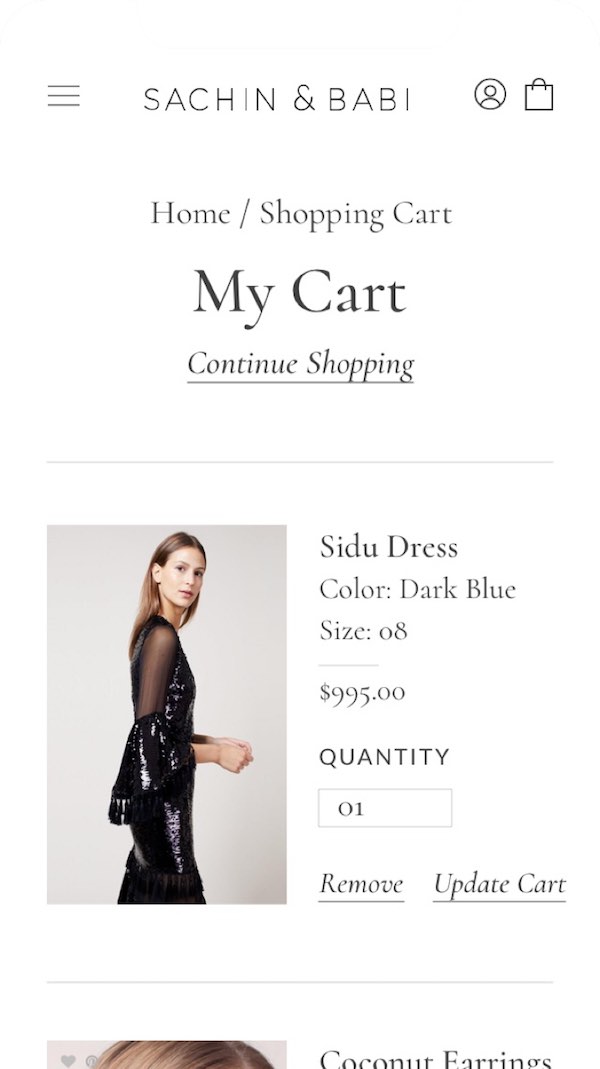Follow the Continue Shopping link
This screenshot has height=1069, width=600.
(300, 363)
